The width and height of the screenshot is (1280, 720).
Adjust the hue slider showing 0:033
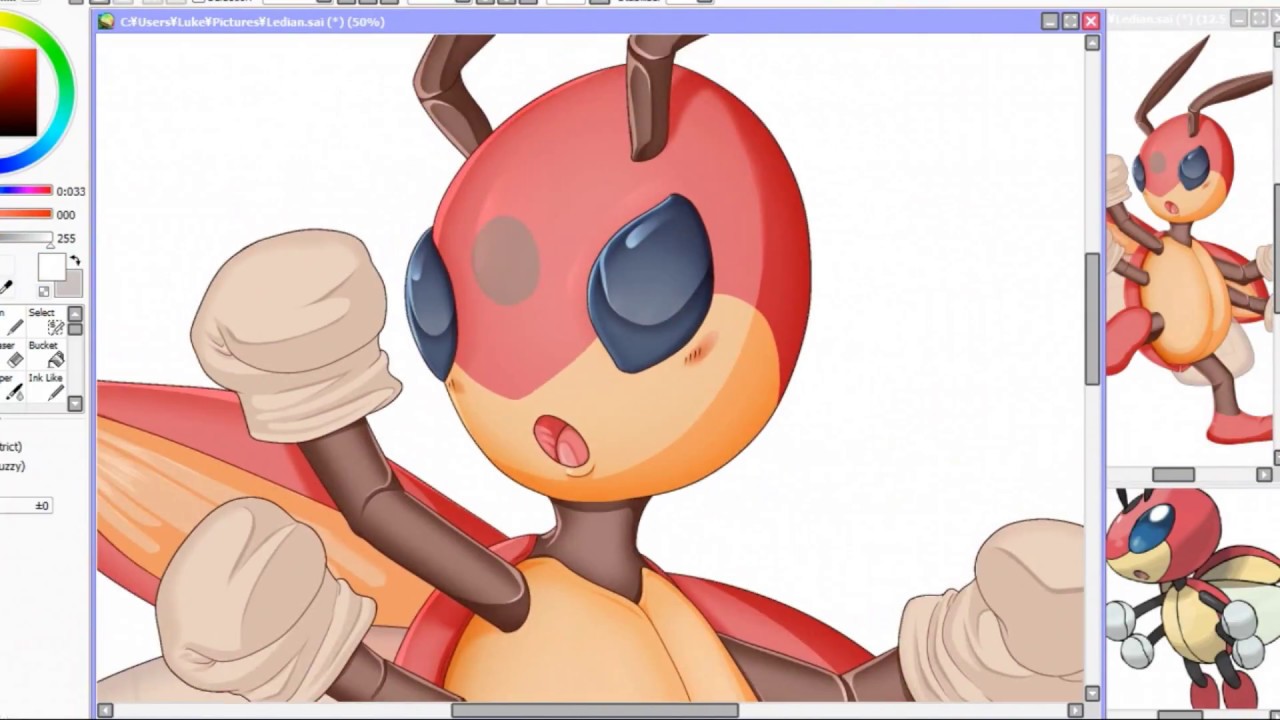26,191
